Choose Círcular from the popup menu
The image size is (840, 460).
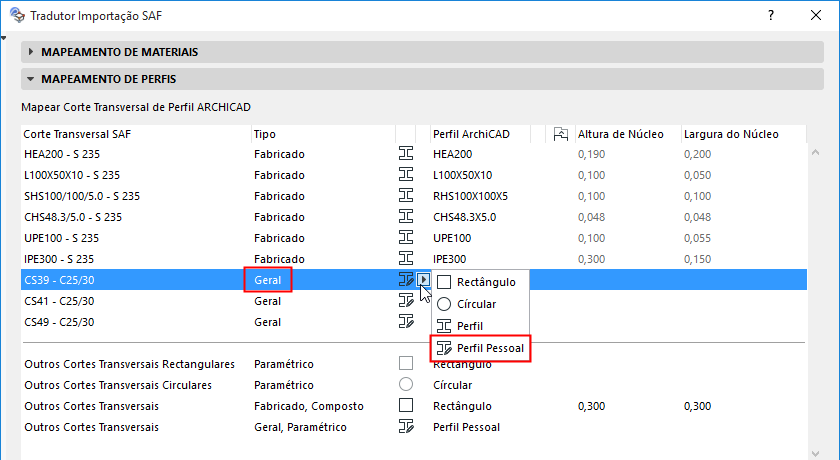tap(481, 304)
